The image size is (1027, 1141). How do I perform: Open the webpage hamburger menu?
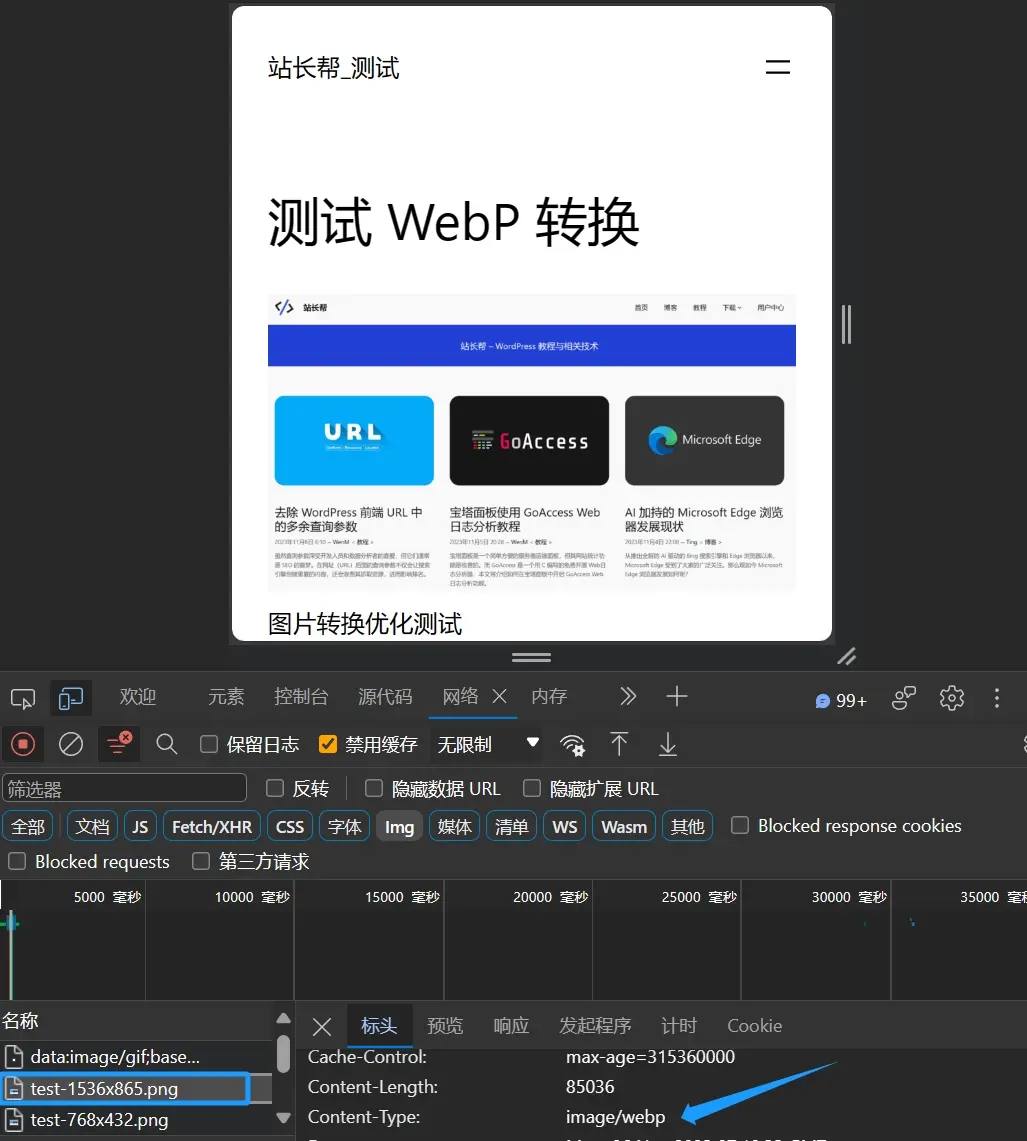point(777,67)
